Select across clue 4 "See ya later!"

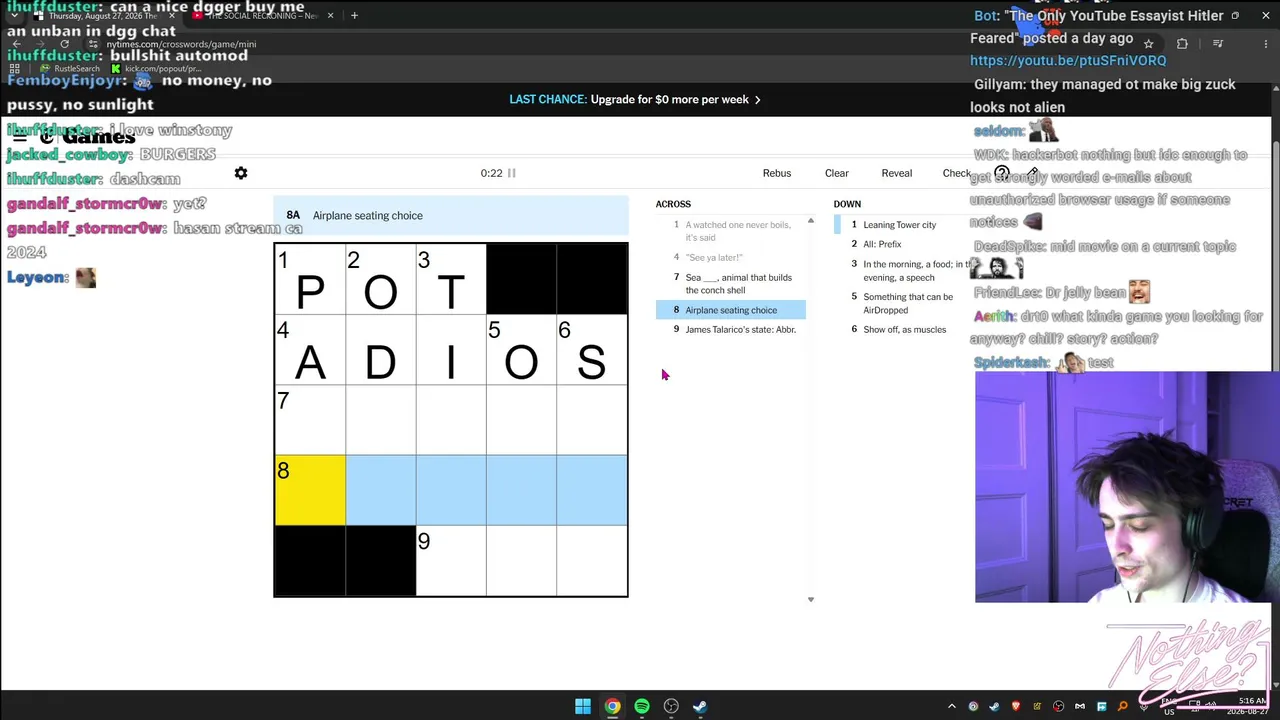(x=731, y=257)
